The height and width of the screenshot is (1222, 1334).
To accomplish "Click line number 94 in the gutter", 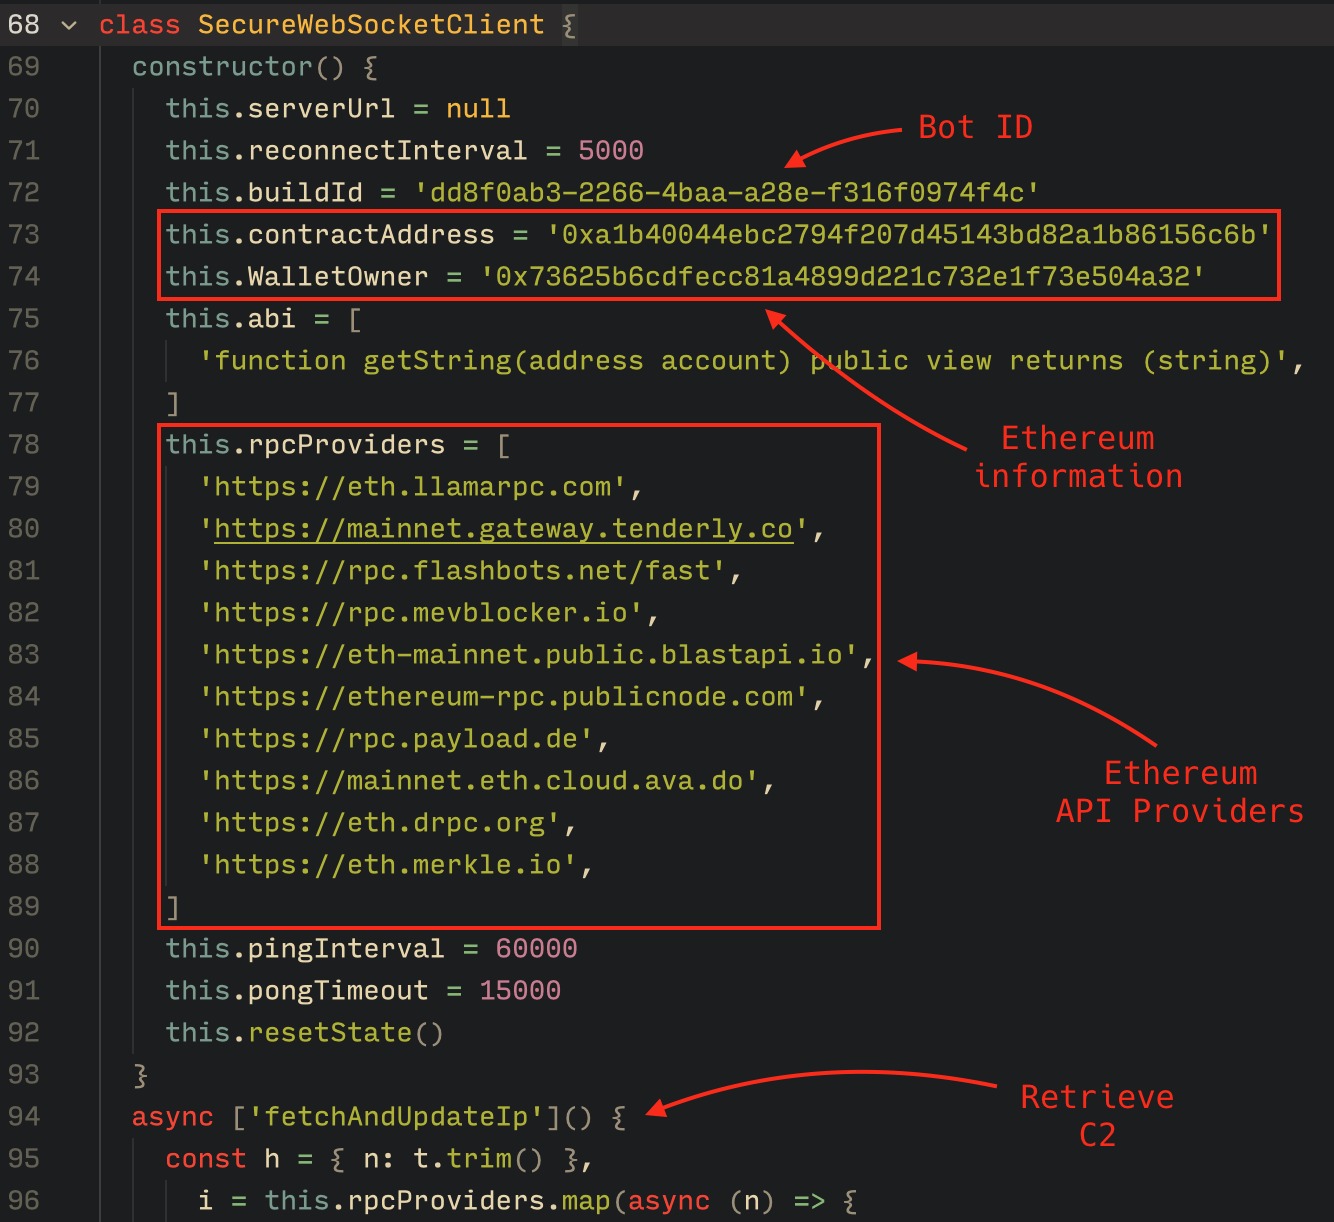I will pos(24,1116).
